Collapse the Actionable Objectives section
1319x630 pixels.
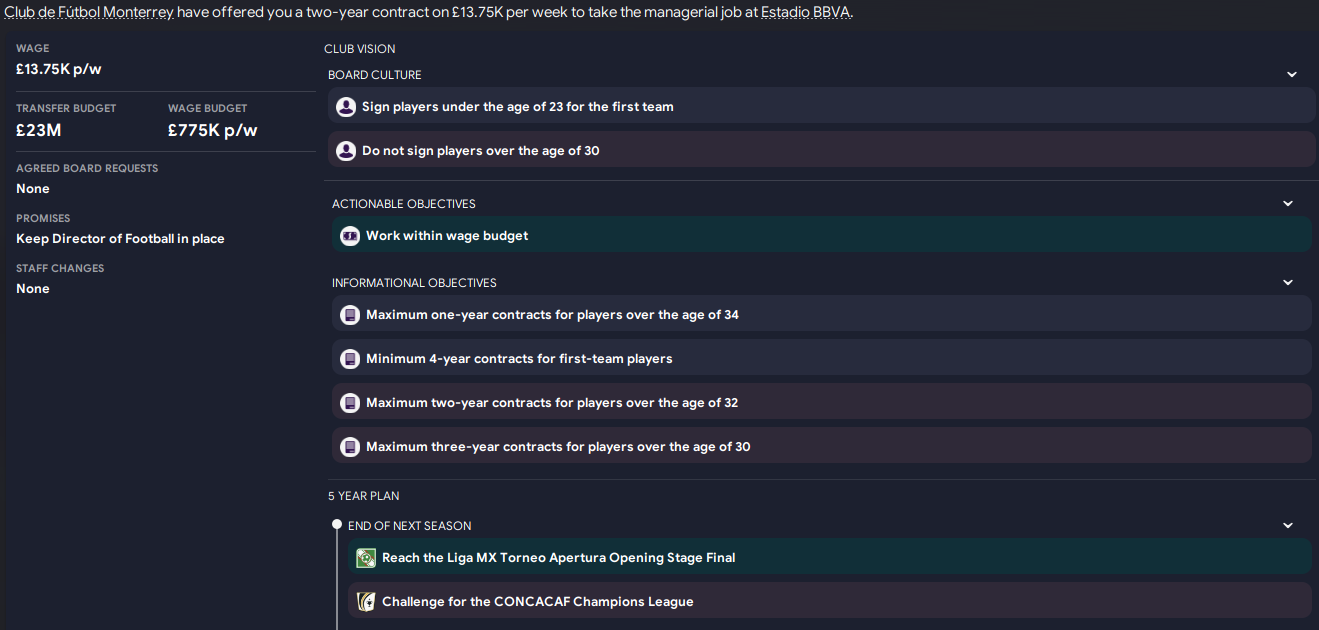(x=1288, y=204)
